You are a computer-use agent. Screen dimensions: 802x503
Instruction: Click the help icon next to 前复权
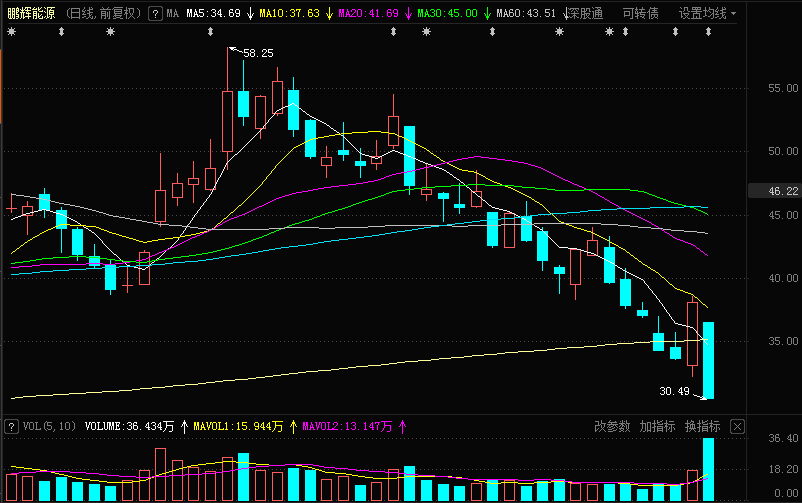pos(154,14)
